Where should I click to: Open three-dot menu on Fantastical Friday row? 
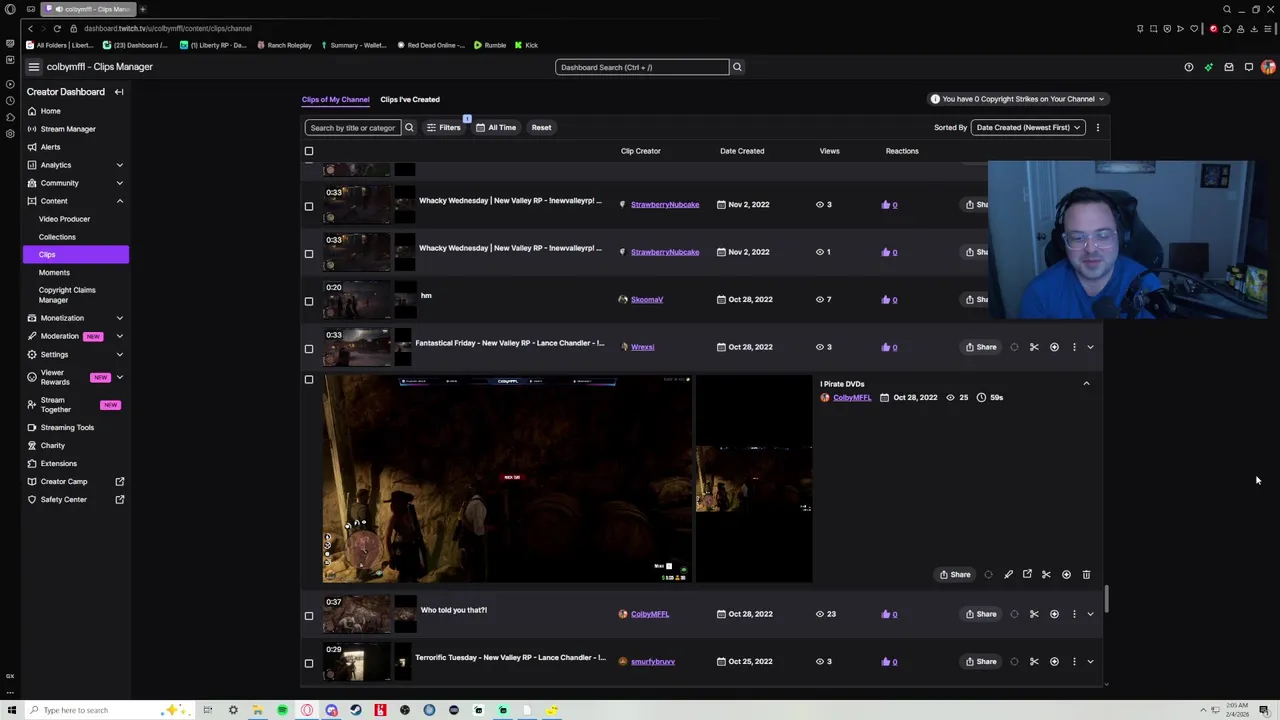point(1074,347)
